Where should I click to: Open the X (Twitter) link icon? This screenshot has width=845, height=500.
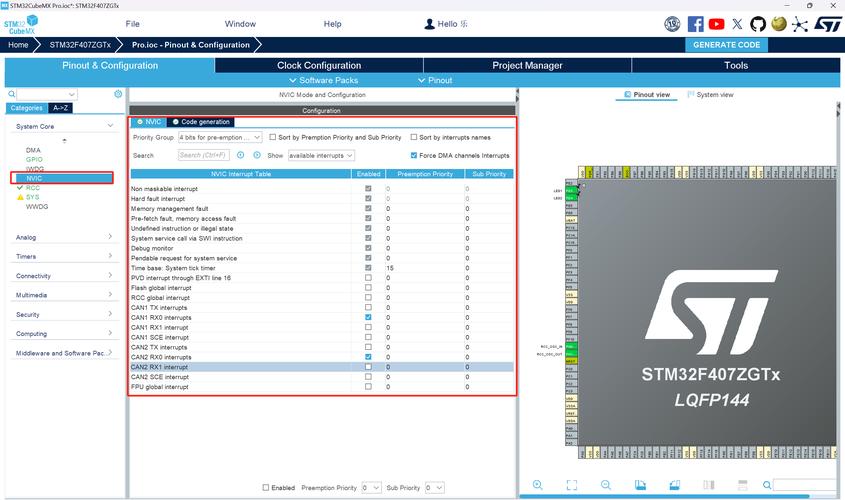point(737,24)
